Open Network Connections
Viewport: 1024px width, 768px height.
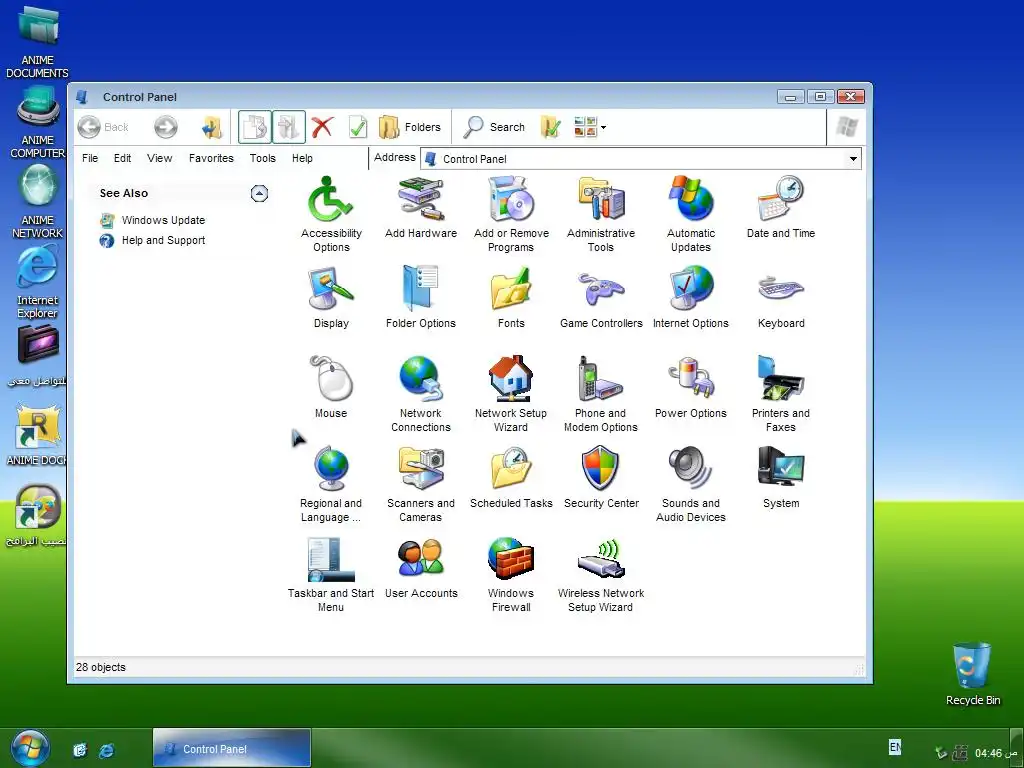[x=421, y=394]
